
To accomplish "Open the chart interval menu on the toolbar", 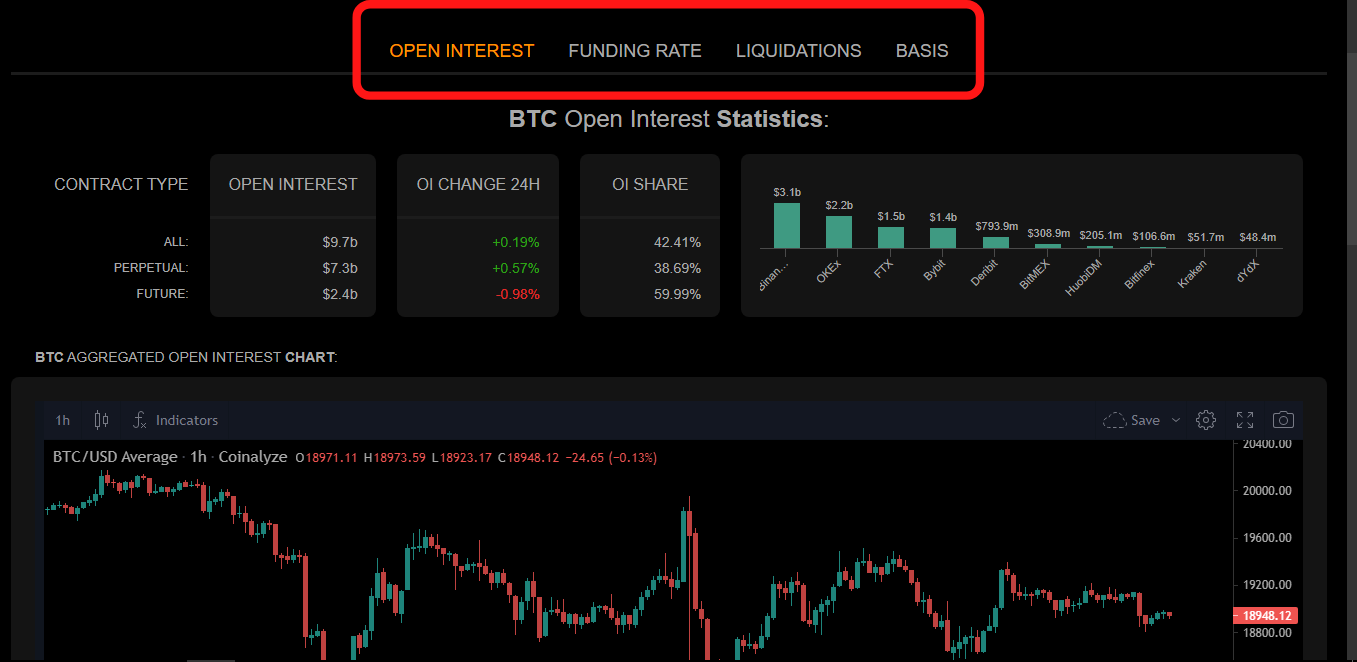I will pyautogui.click(x=62, y=420).
